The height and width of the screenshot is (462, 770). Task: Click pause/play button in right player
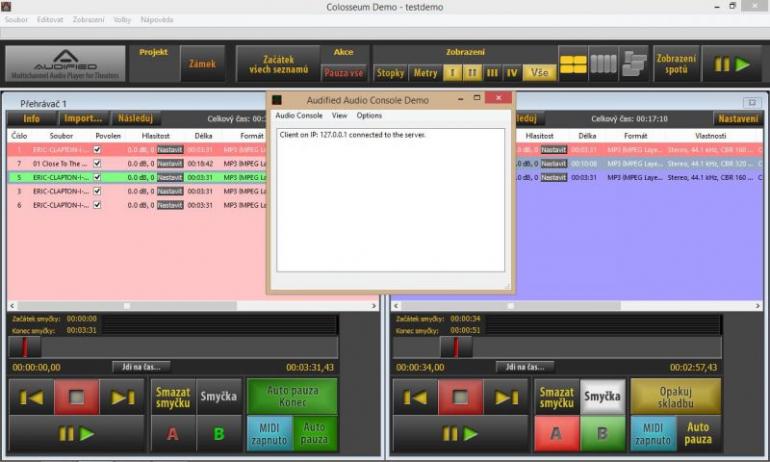[x=460, y=434]
